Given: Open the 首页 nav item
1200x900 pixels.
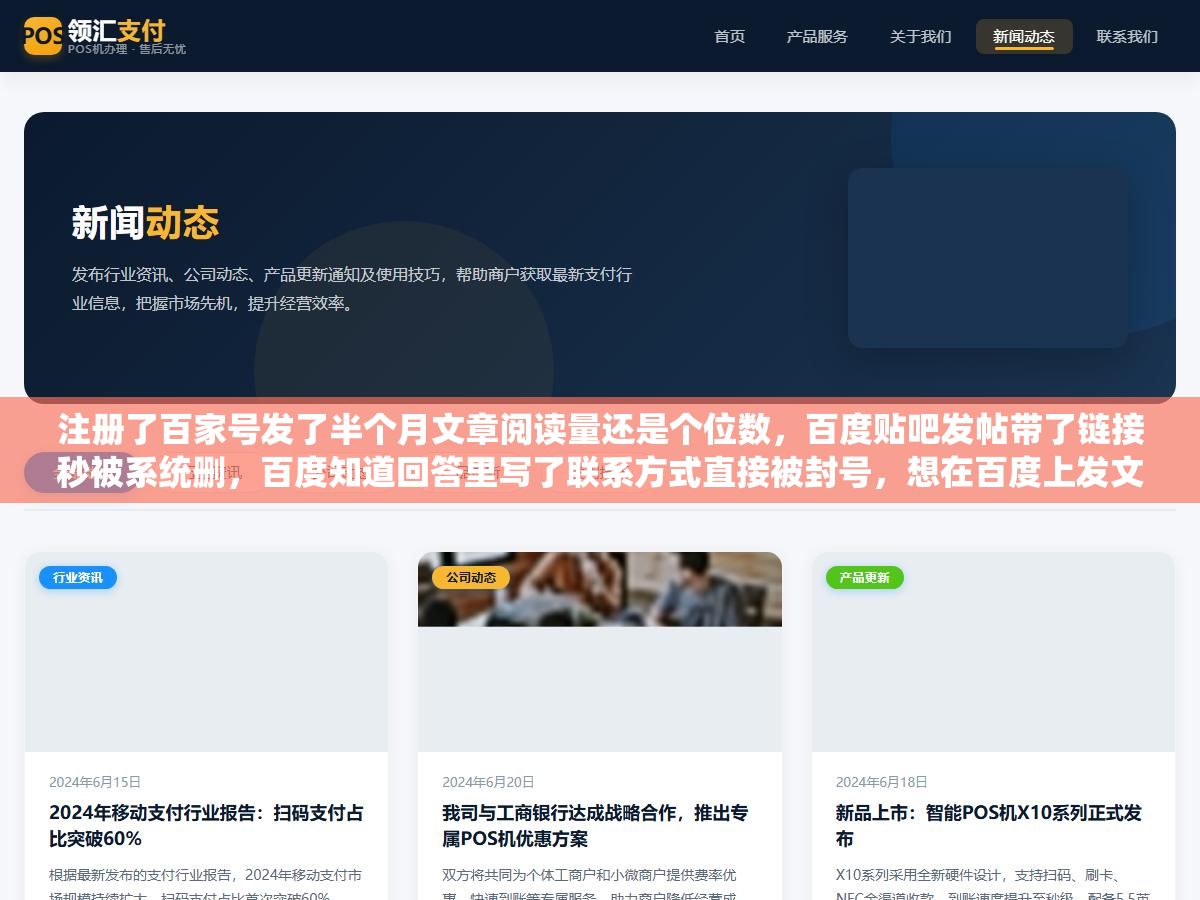Looking at the screenshot, I should coord(729,36).
